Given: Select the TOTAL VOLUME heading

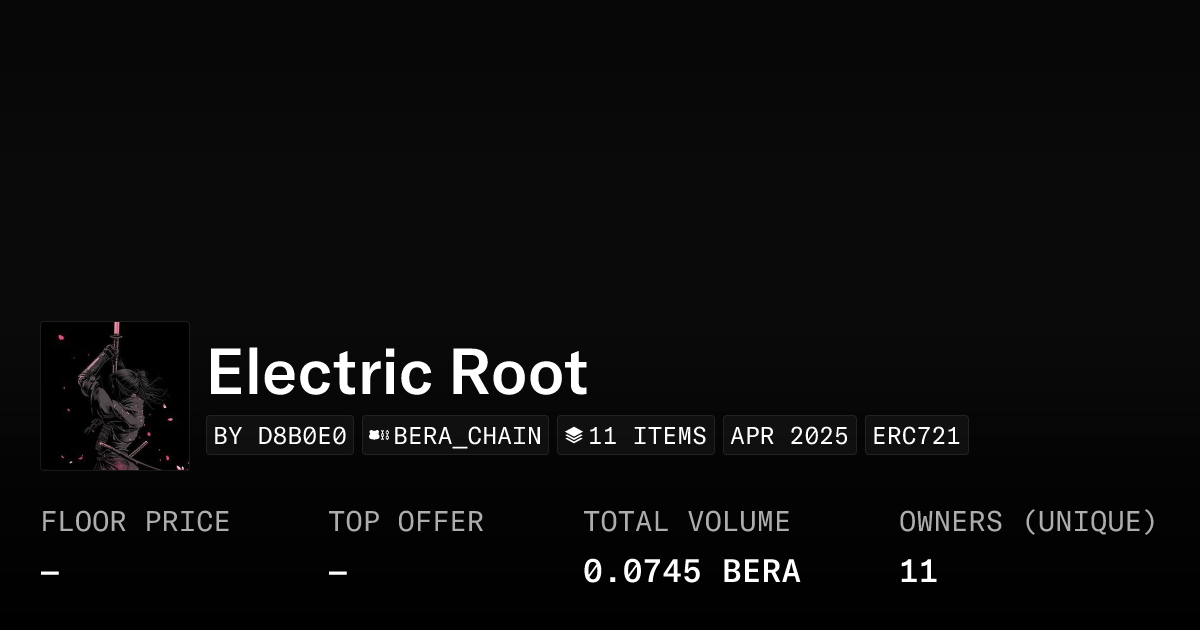Looking at the screenshot, I should click(686, 521).
